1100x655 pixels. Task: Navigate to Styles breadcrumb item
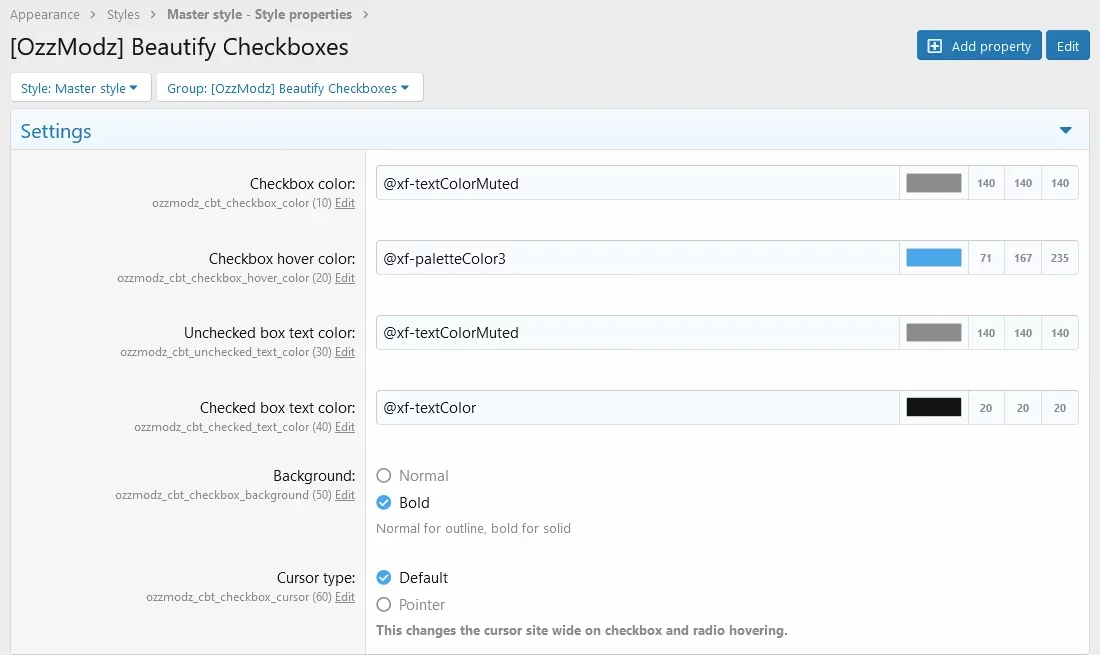tap(123, 15)
